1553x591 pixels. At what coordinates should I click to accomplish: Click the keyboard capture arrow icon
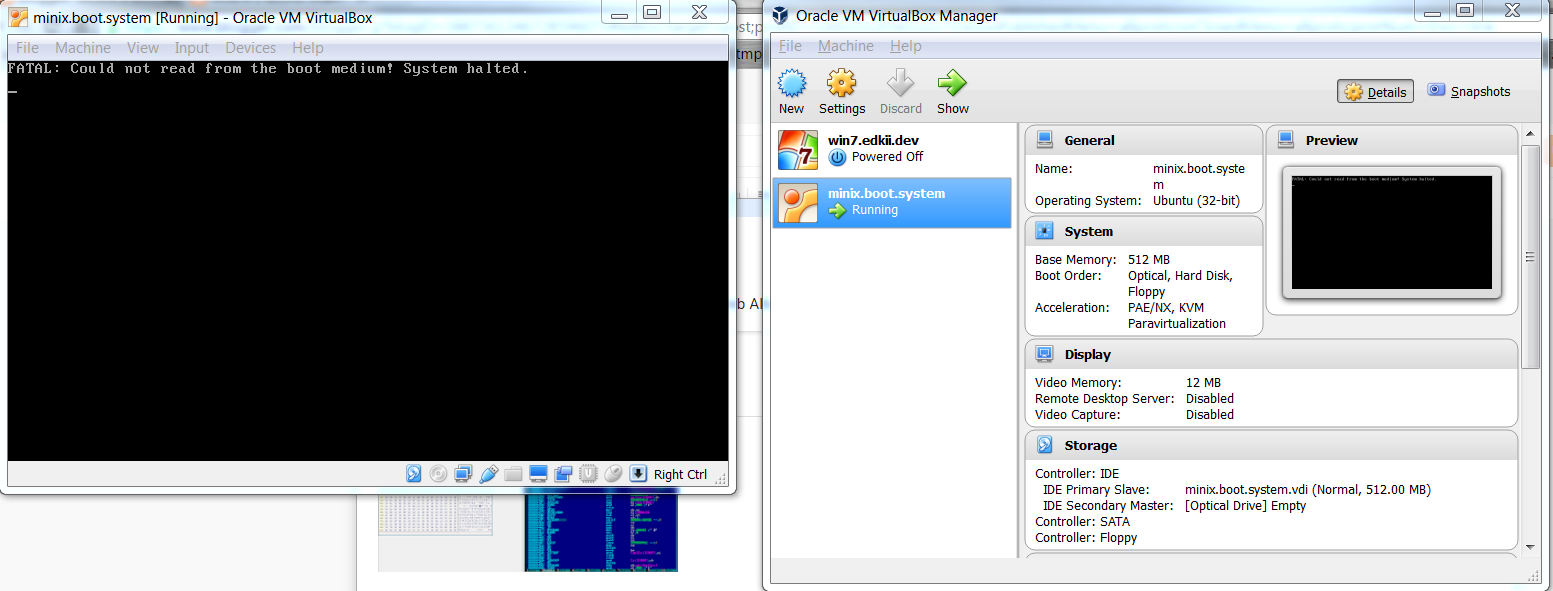click(x=638, y=474)
